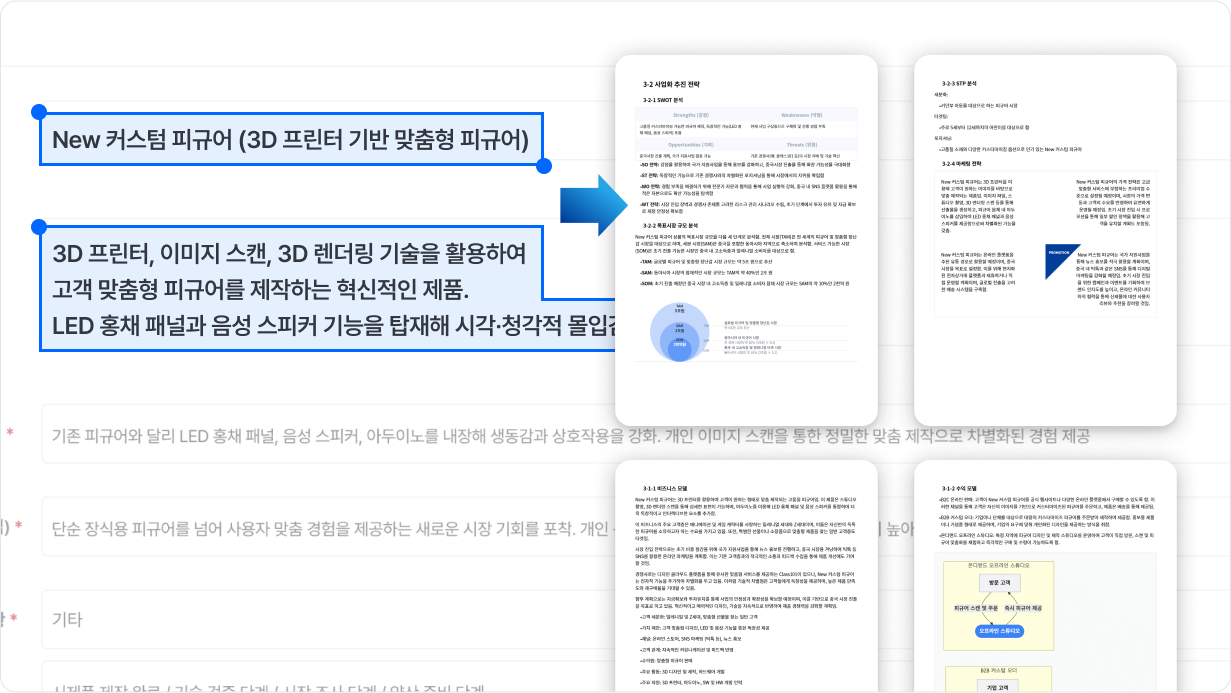Viewport: 1231px width, 693px height.
Task: Click the TAM/SAM/SOM Venn diagram chart
Action: click(678, 330)
